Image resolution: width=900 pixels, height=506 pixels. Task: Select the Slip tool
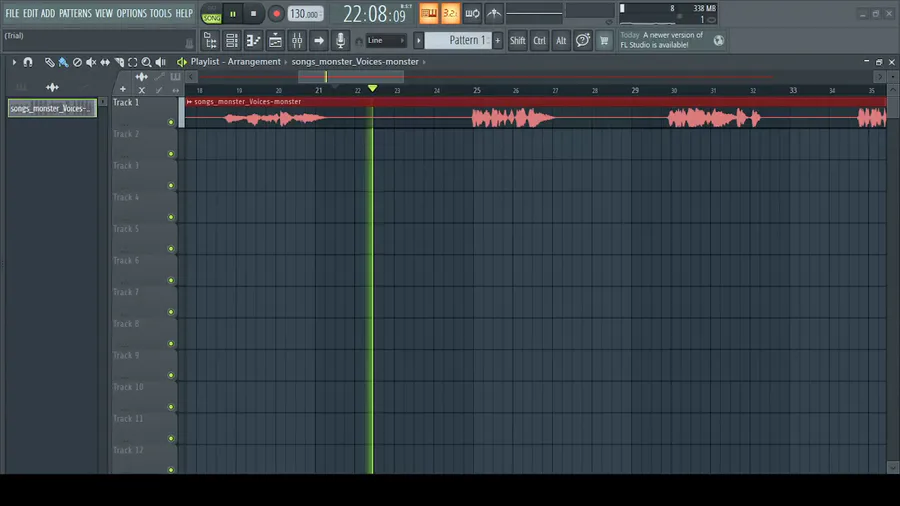[105, 62]
